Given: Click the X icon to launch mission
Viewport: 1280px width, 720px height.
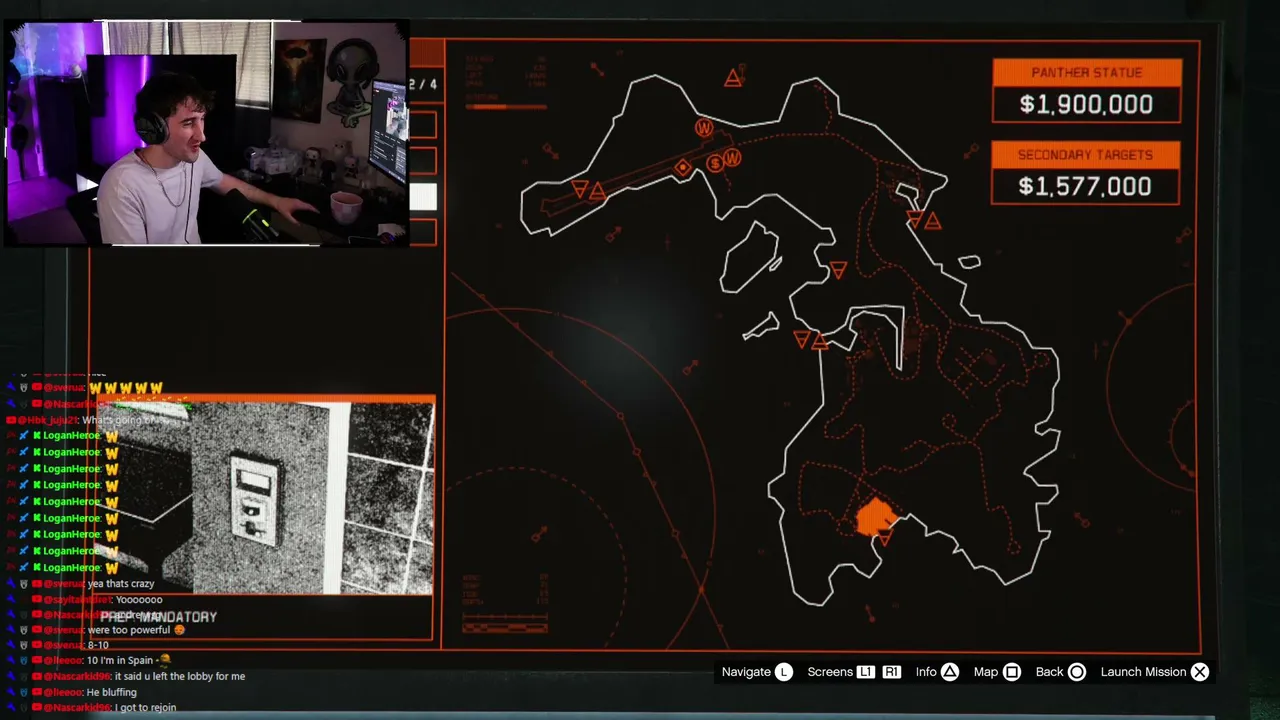Looking at the screenshot, I should 1200,672.
